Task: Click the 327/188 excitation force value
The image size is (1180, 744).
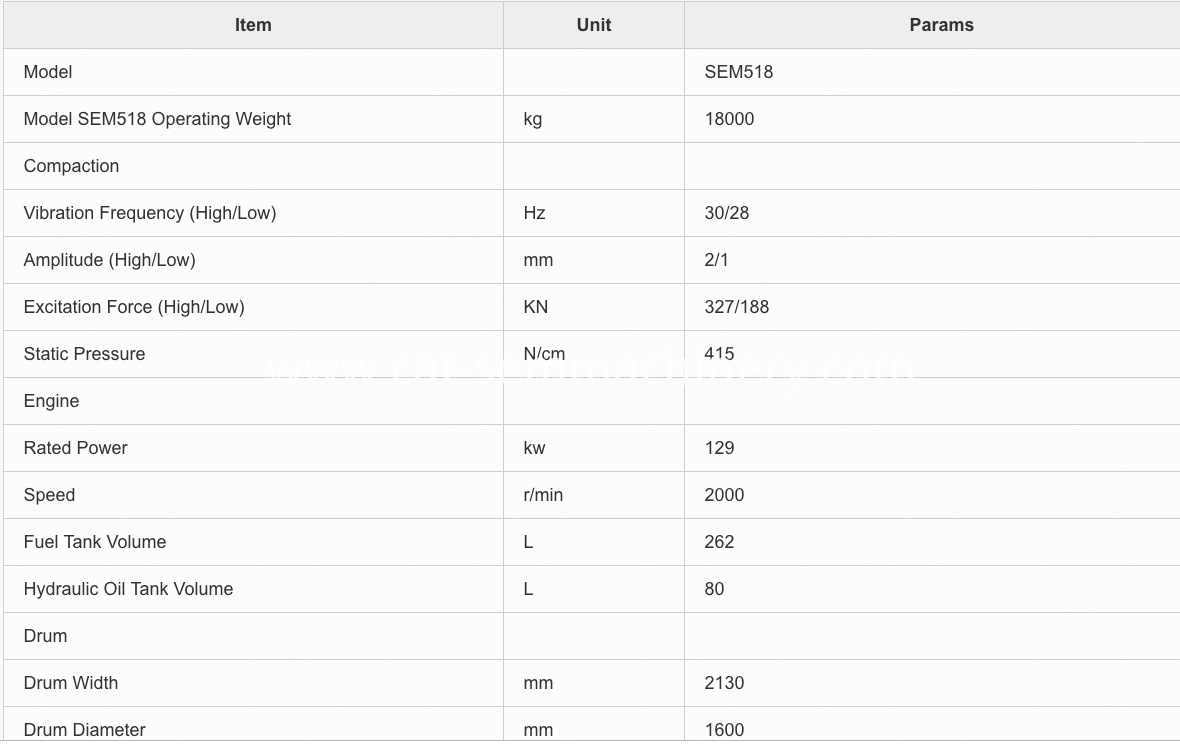Action: [x=737, y=307]
